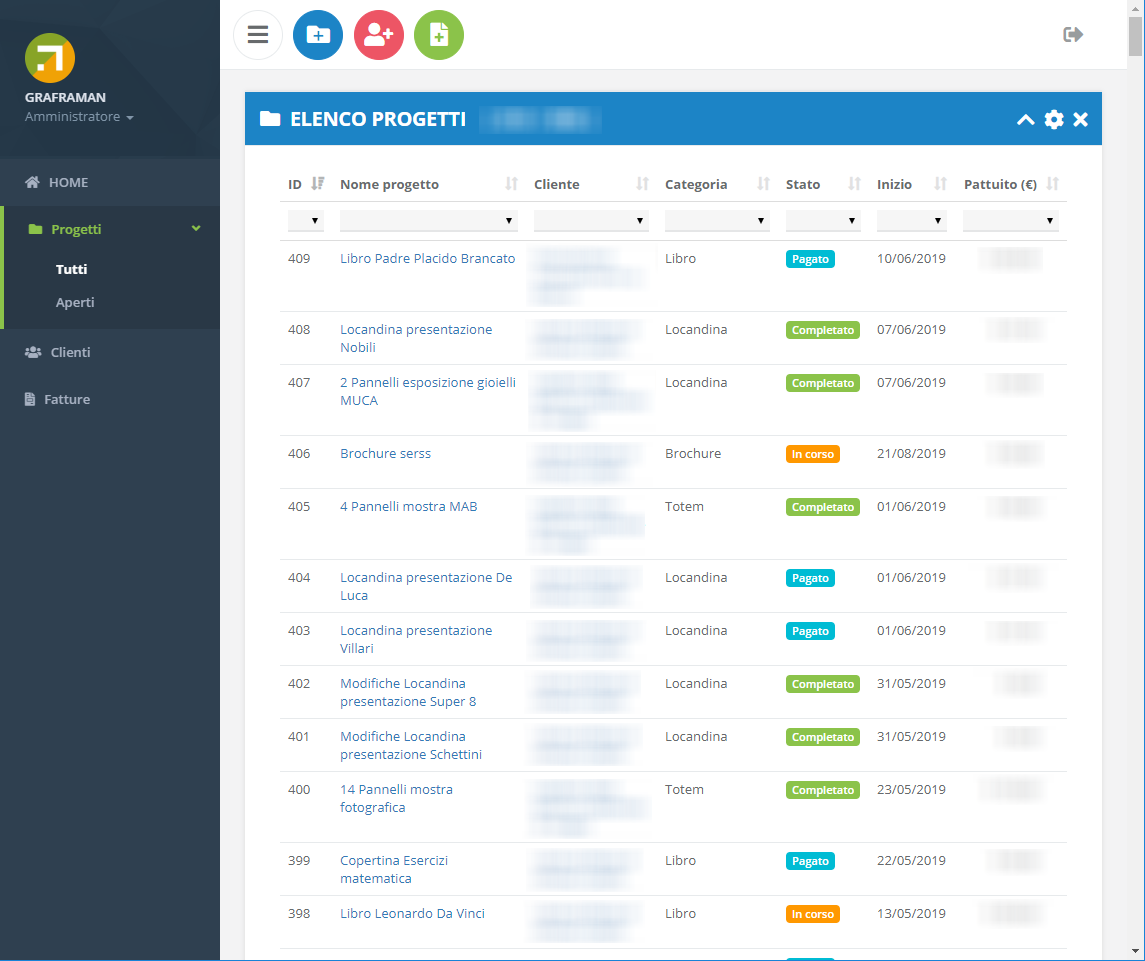
Task: Click the red add client icon
Action: point(378,35)
